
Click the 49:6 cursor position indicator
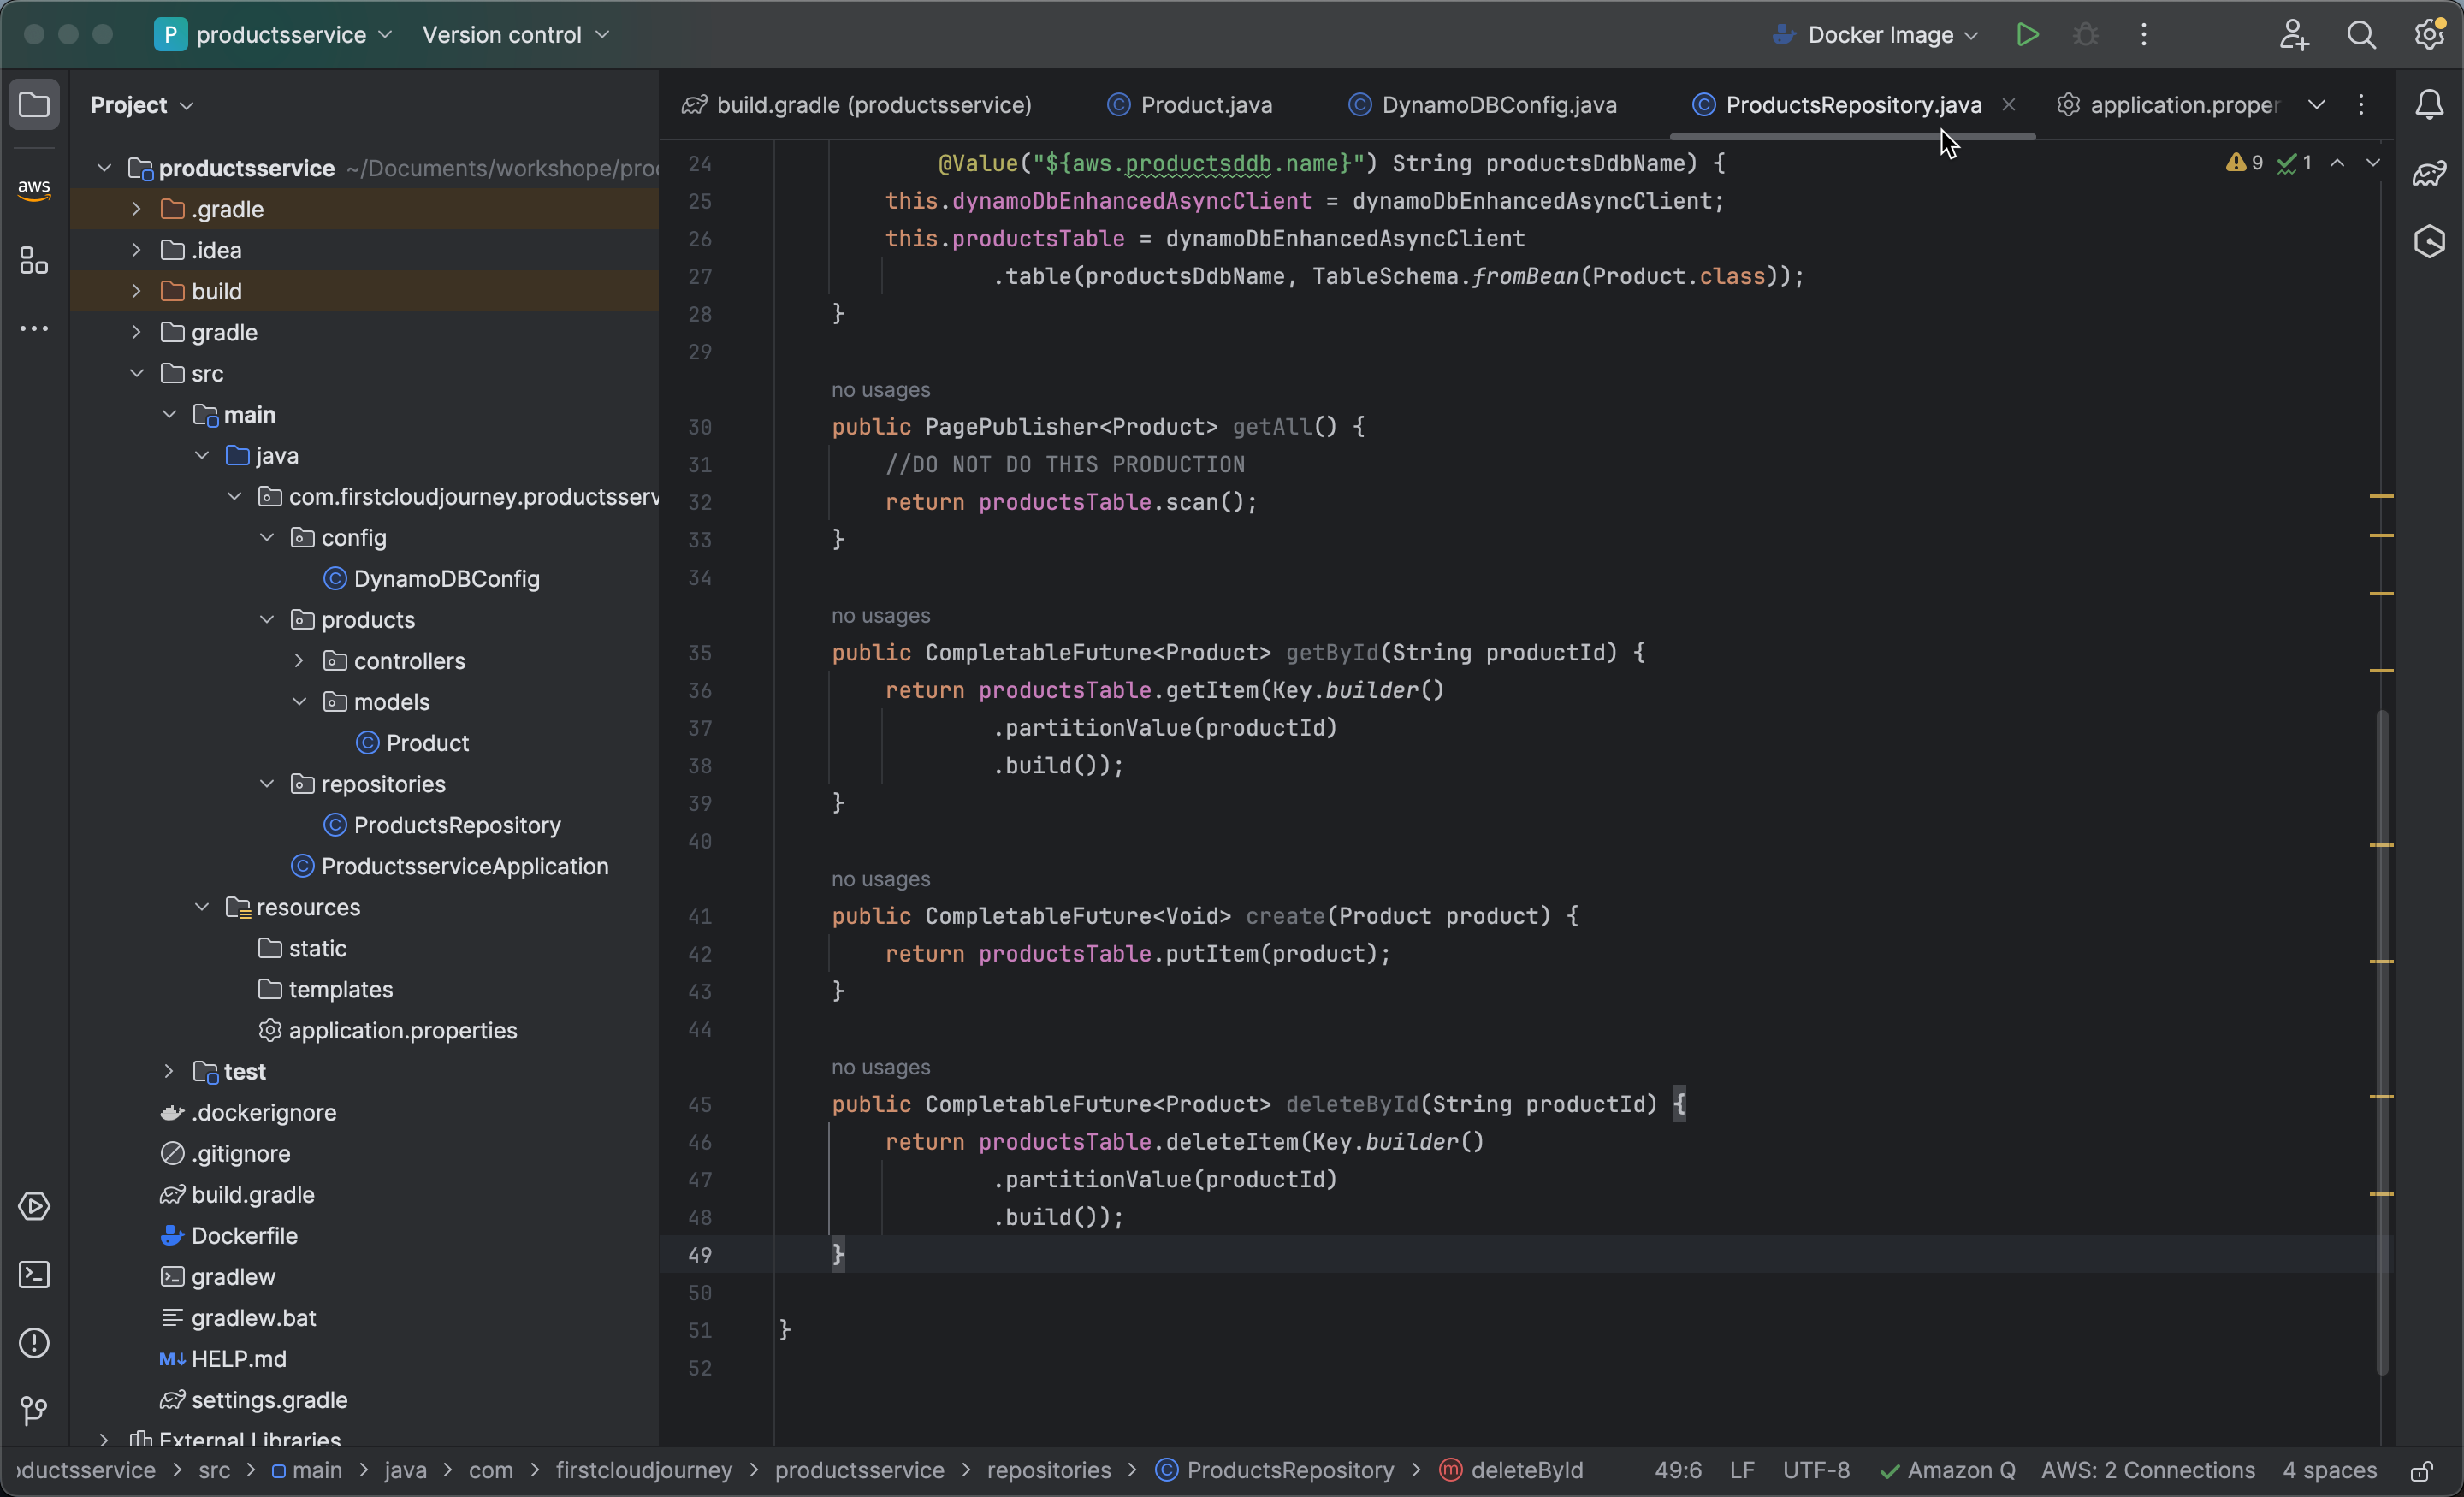click(x=1678, y=1471)
